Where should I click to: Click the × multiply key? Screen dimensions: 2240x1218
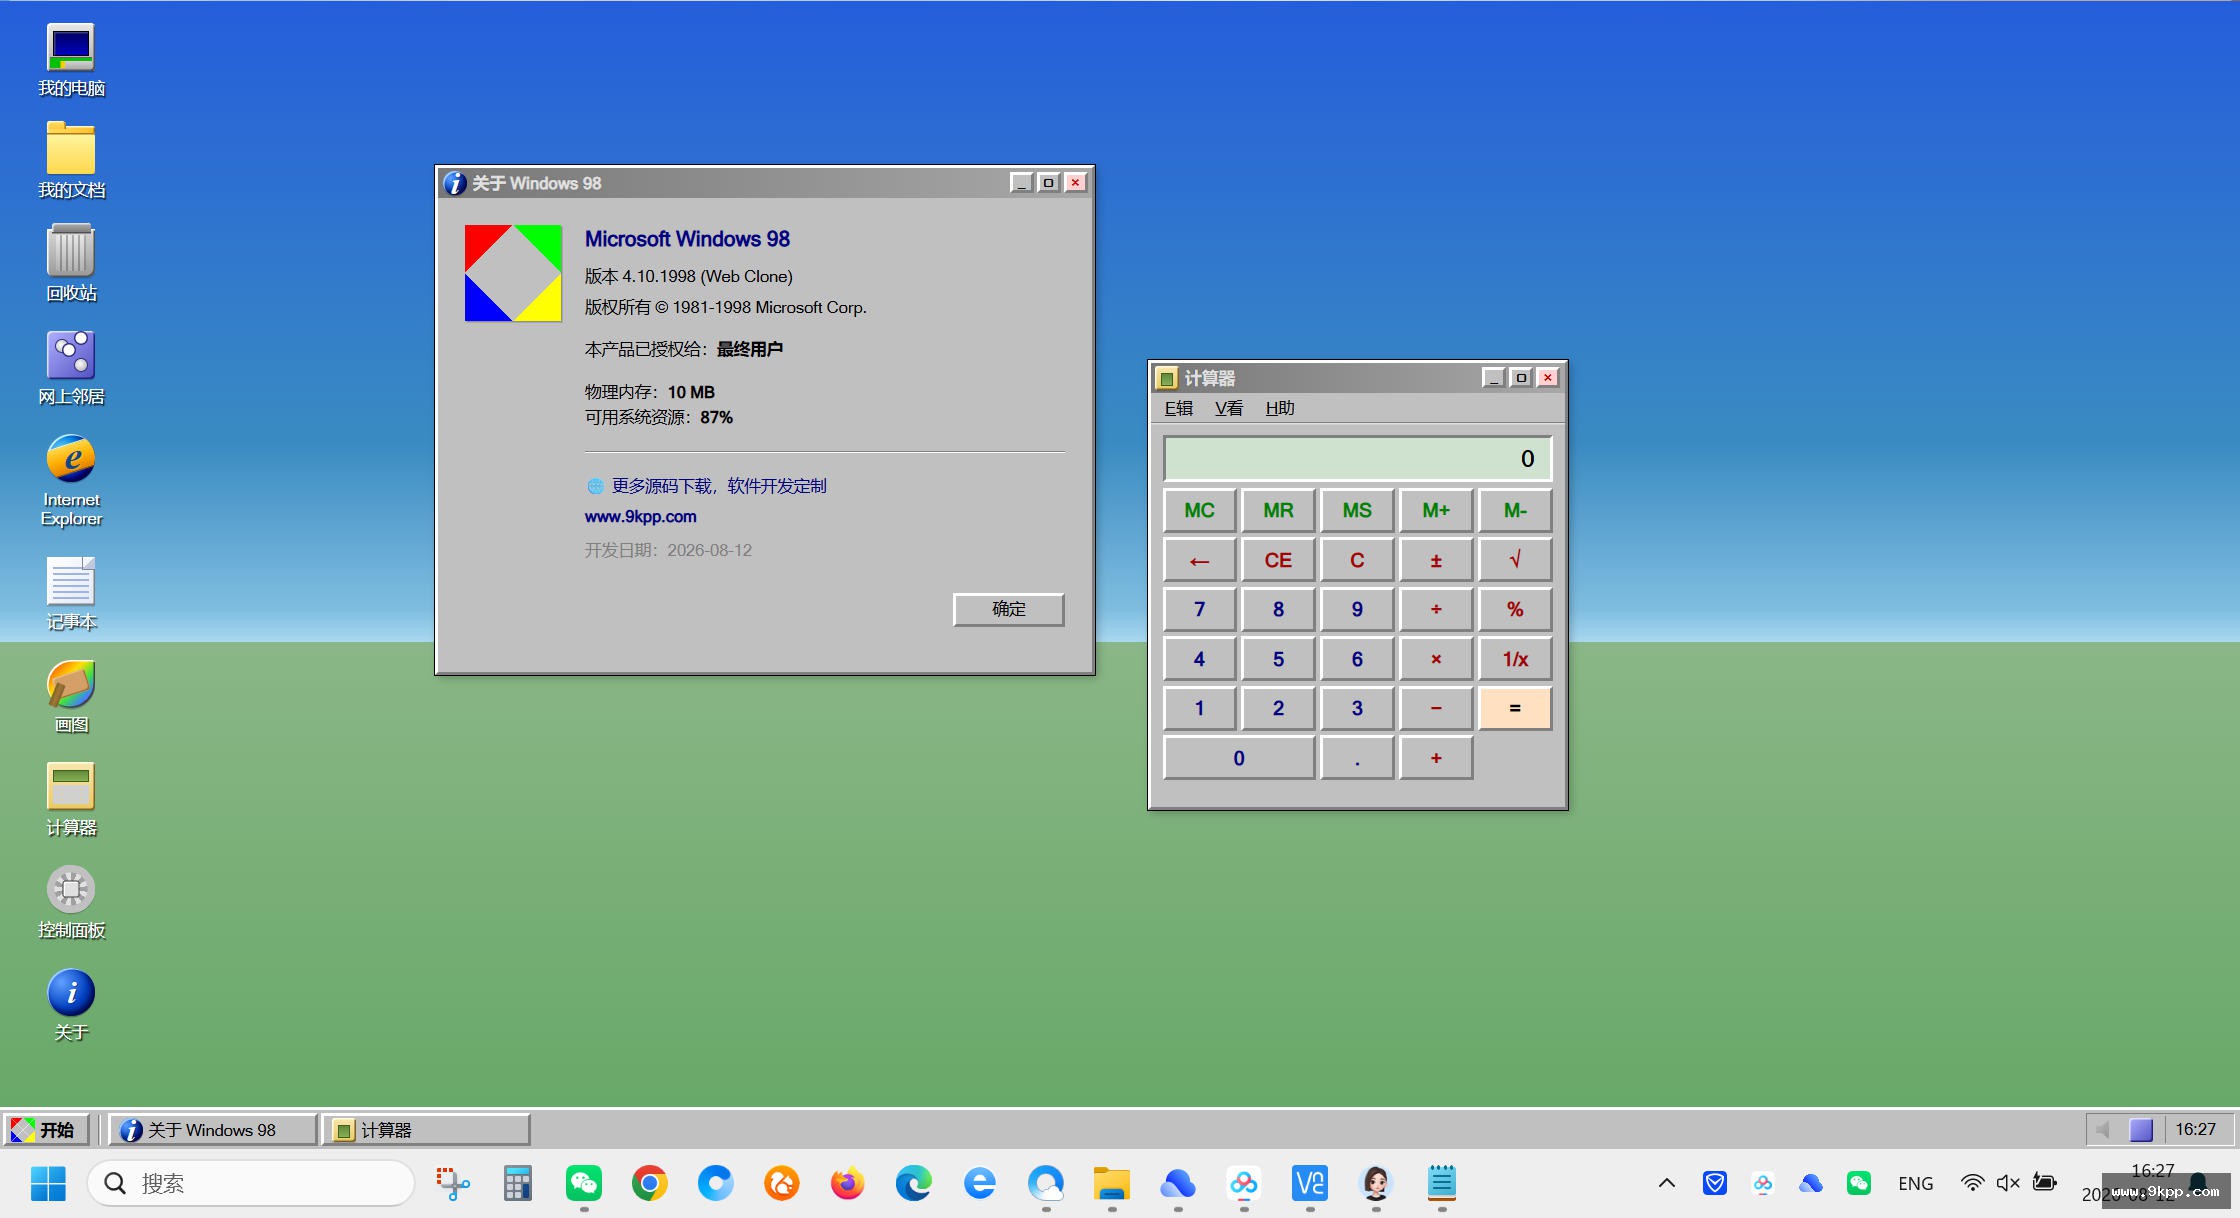point(1436,659)
